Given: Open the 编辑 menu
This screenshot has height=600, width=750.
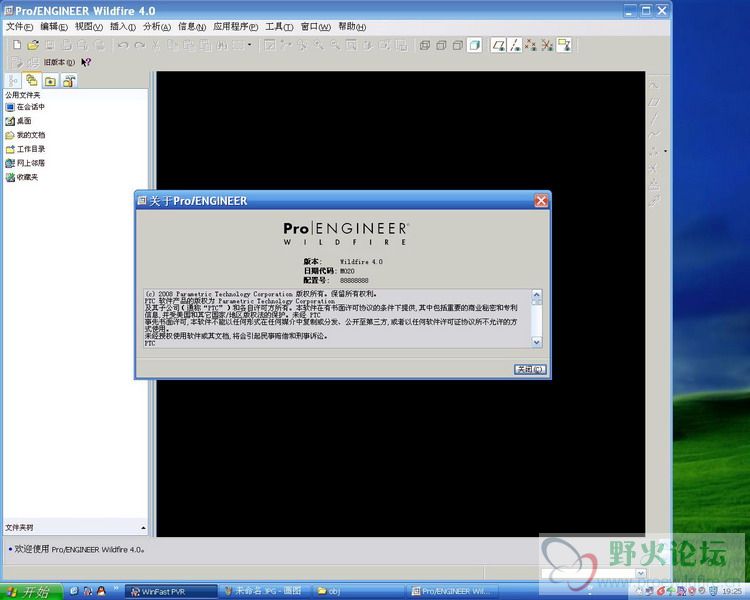Looking at the screenshot, I should coord(54,27).
